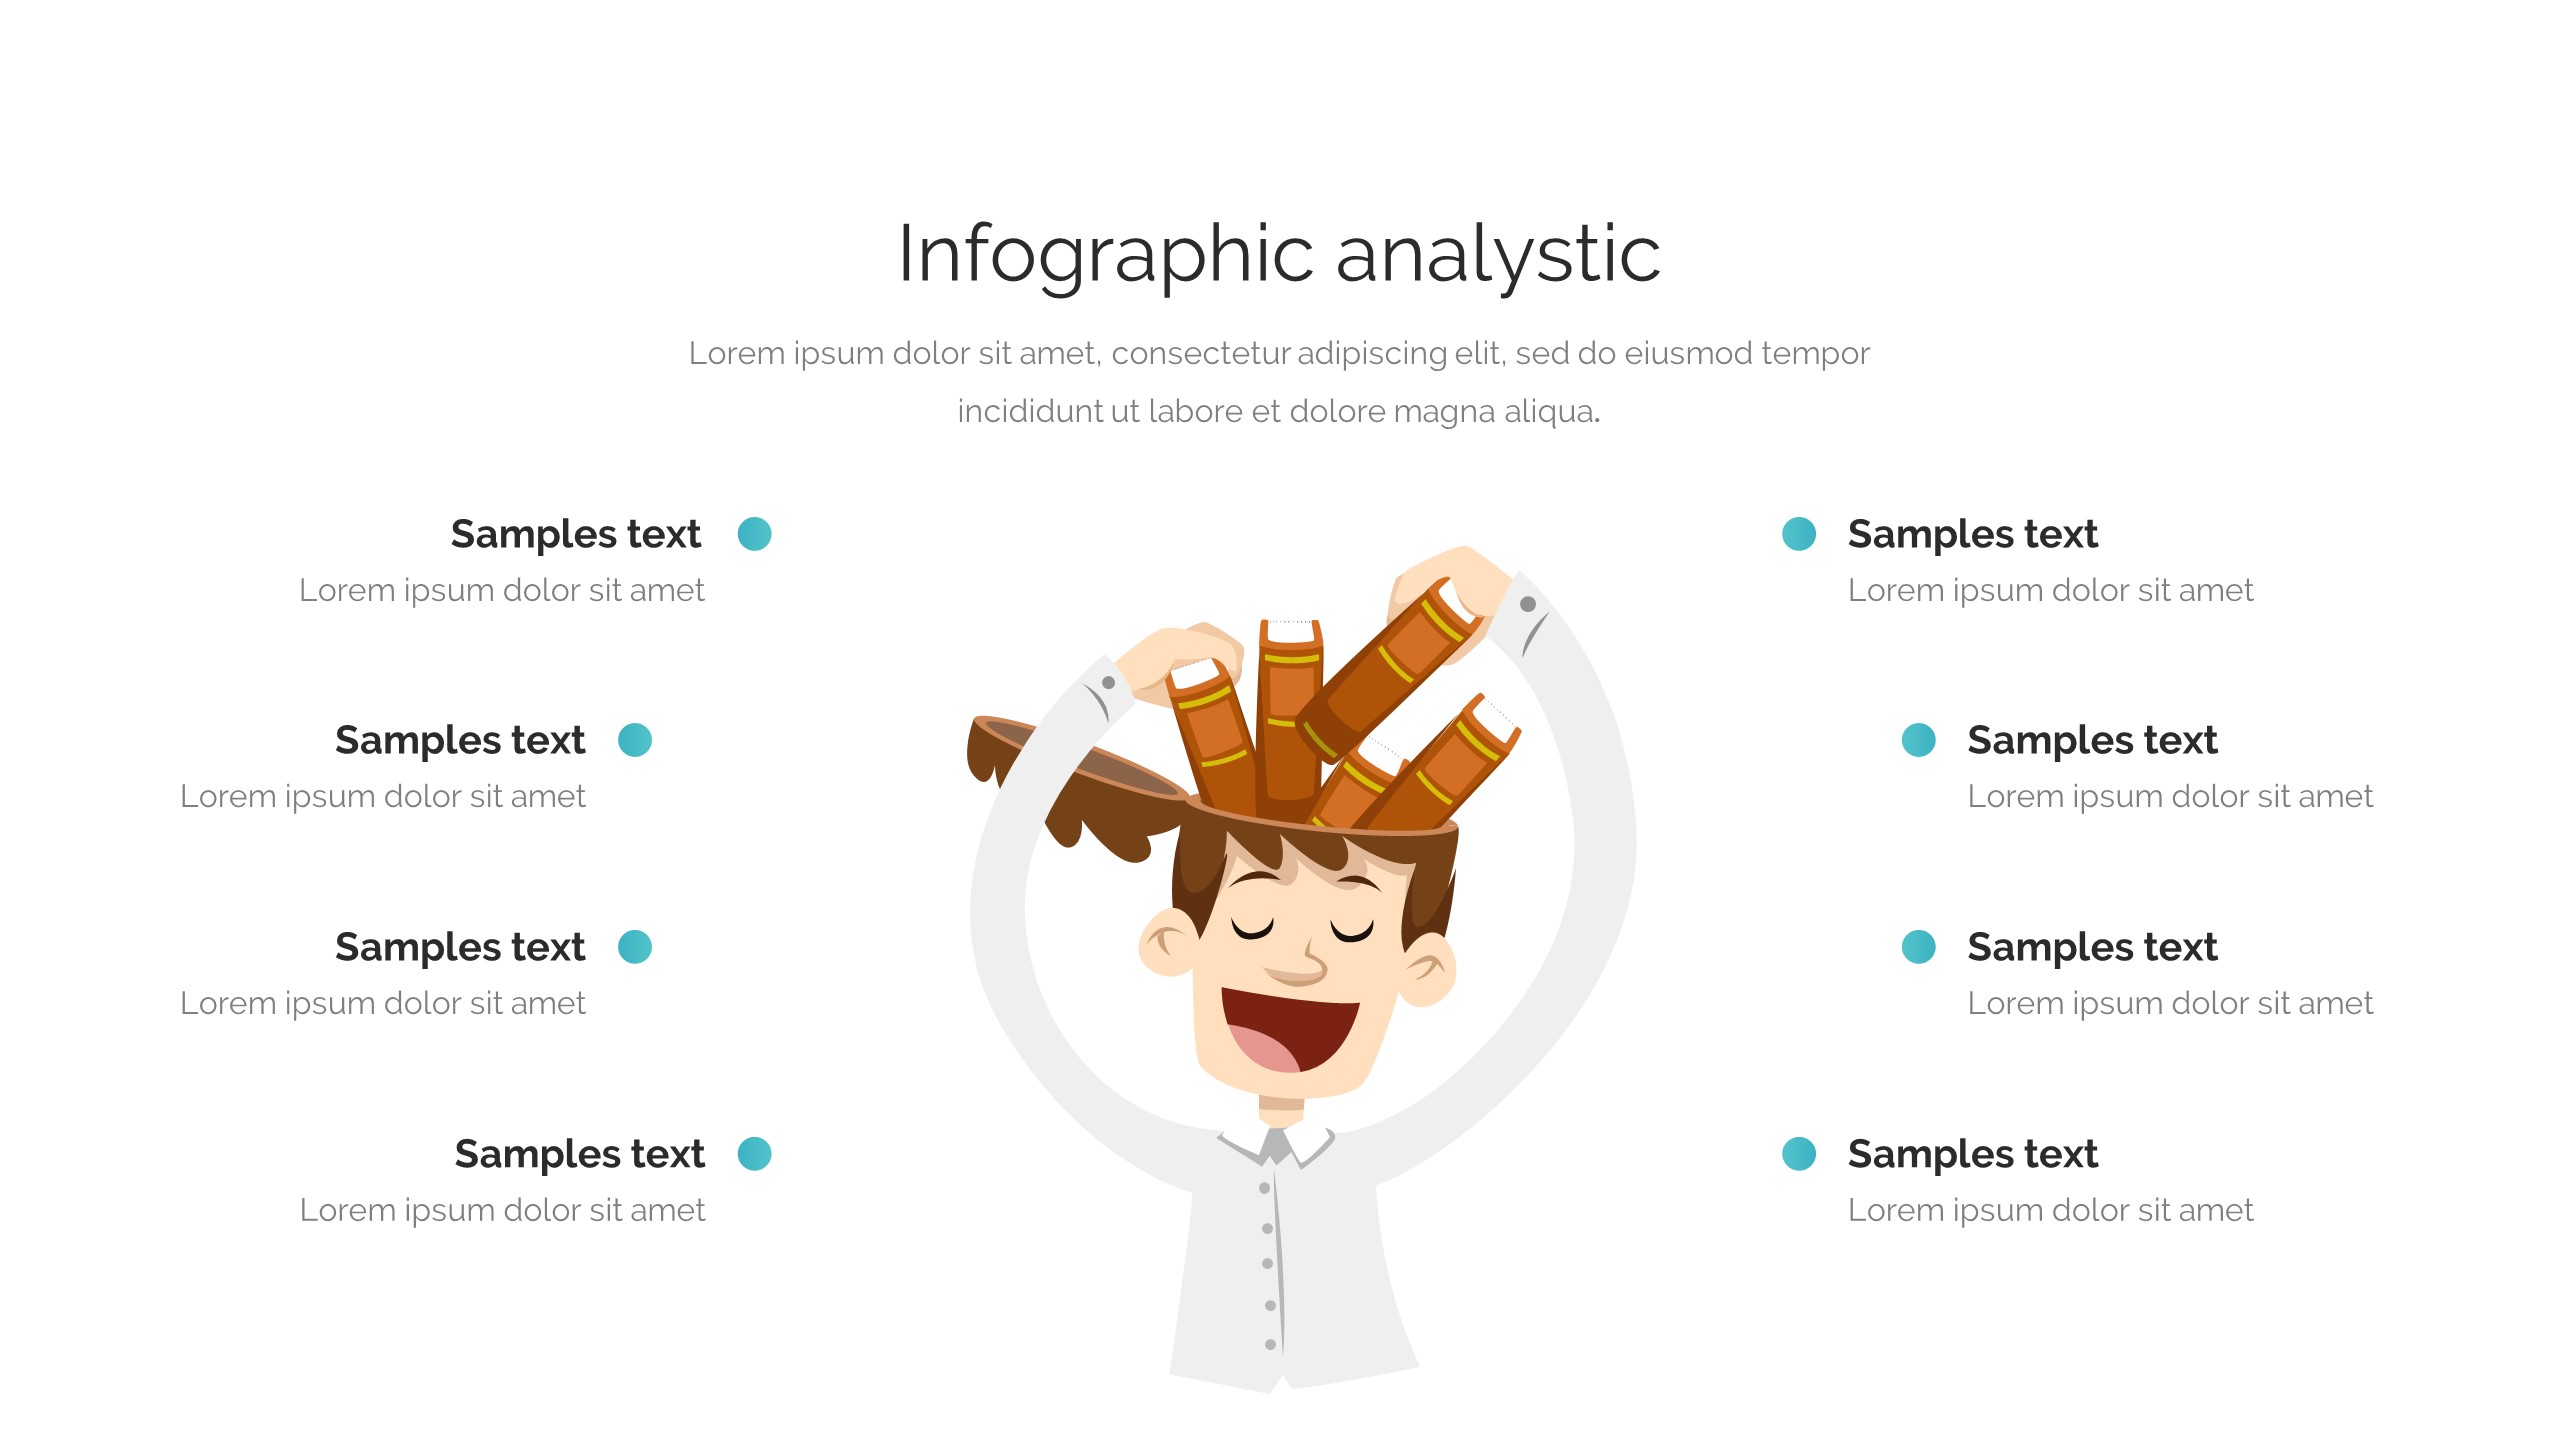This screenshot has width=2560, height=1440.
Task: Select the teal bullet before the bottom-right heading
Action: click(1799, 1154)
